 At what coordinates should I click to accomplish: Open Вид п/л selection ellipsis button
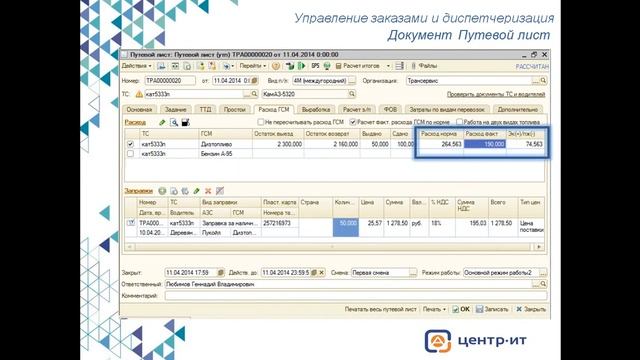pyautogui.click(x=352, y=81)
